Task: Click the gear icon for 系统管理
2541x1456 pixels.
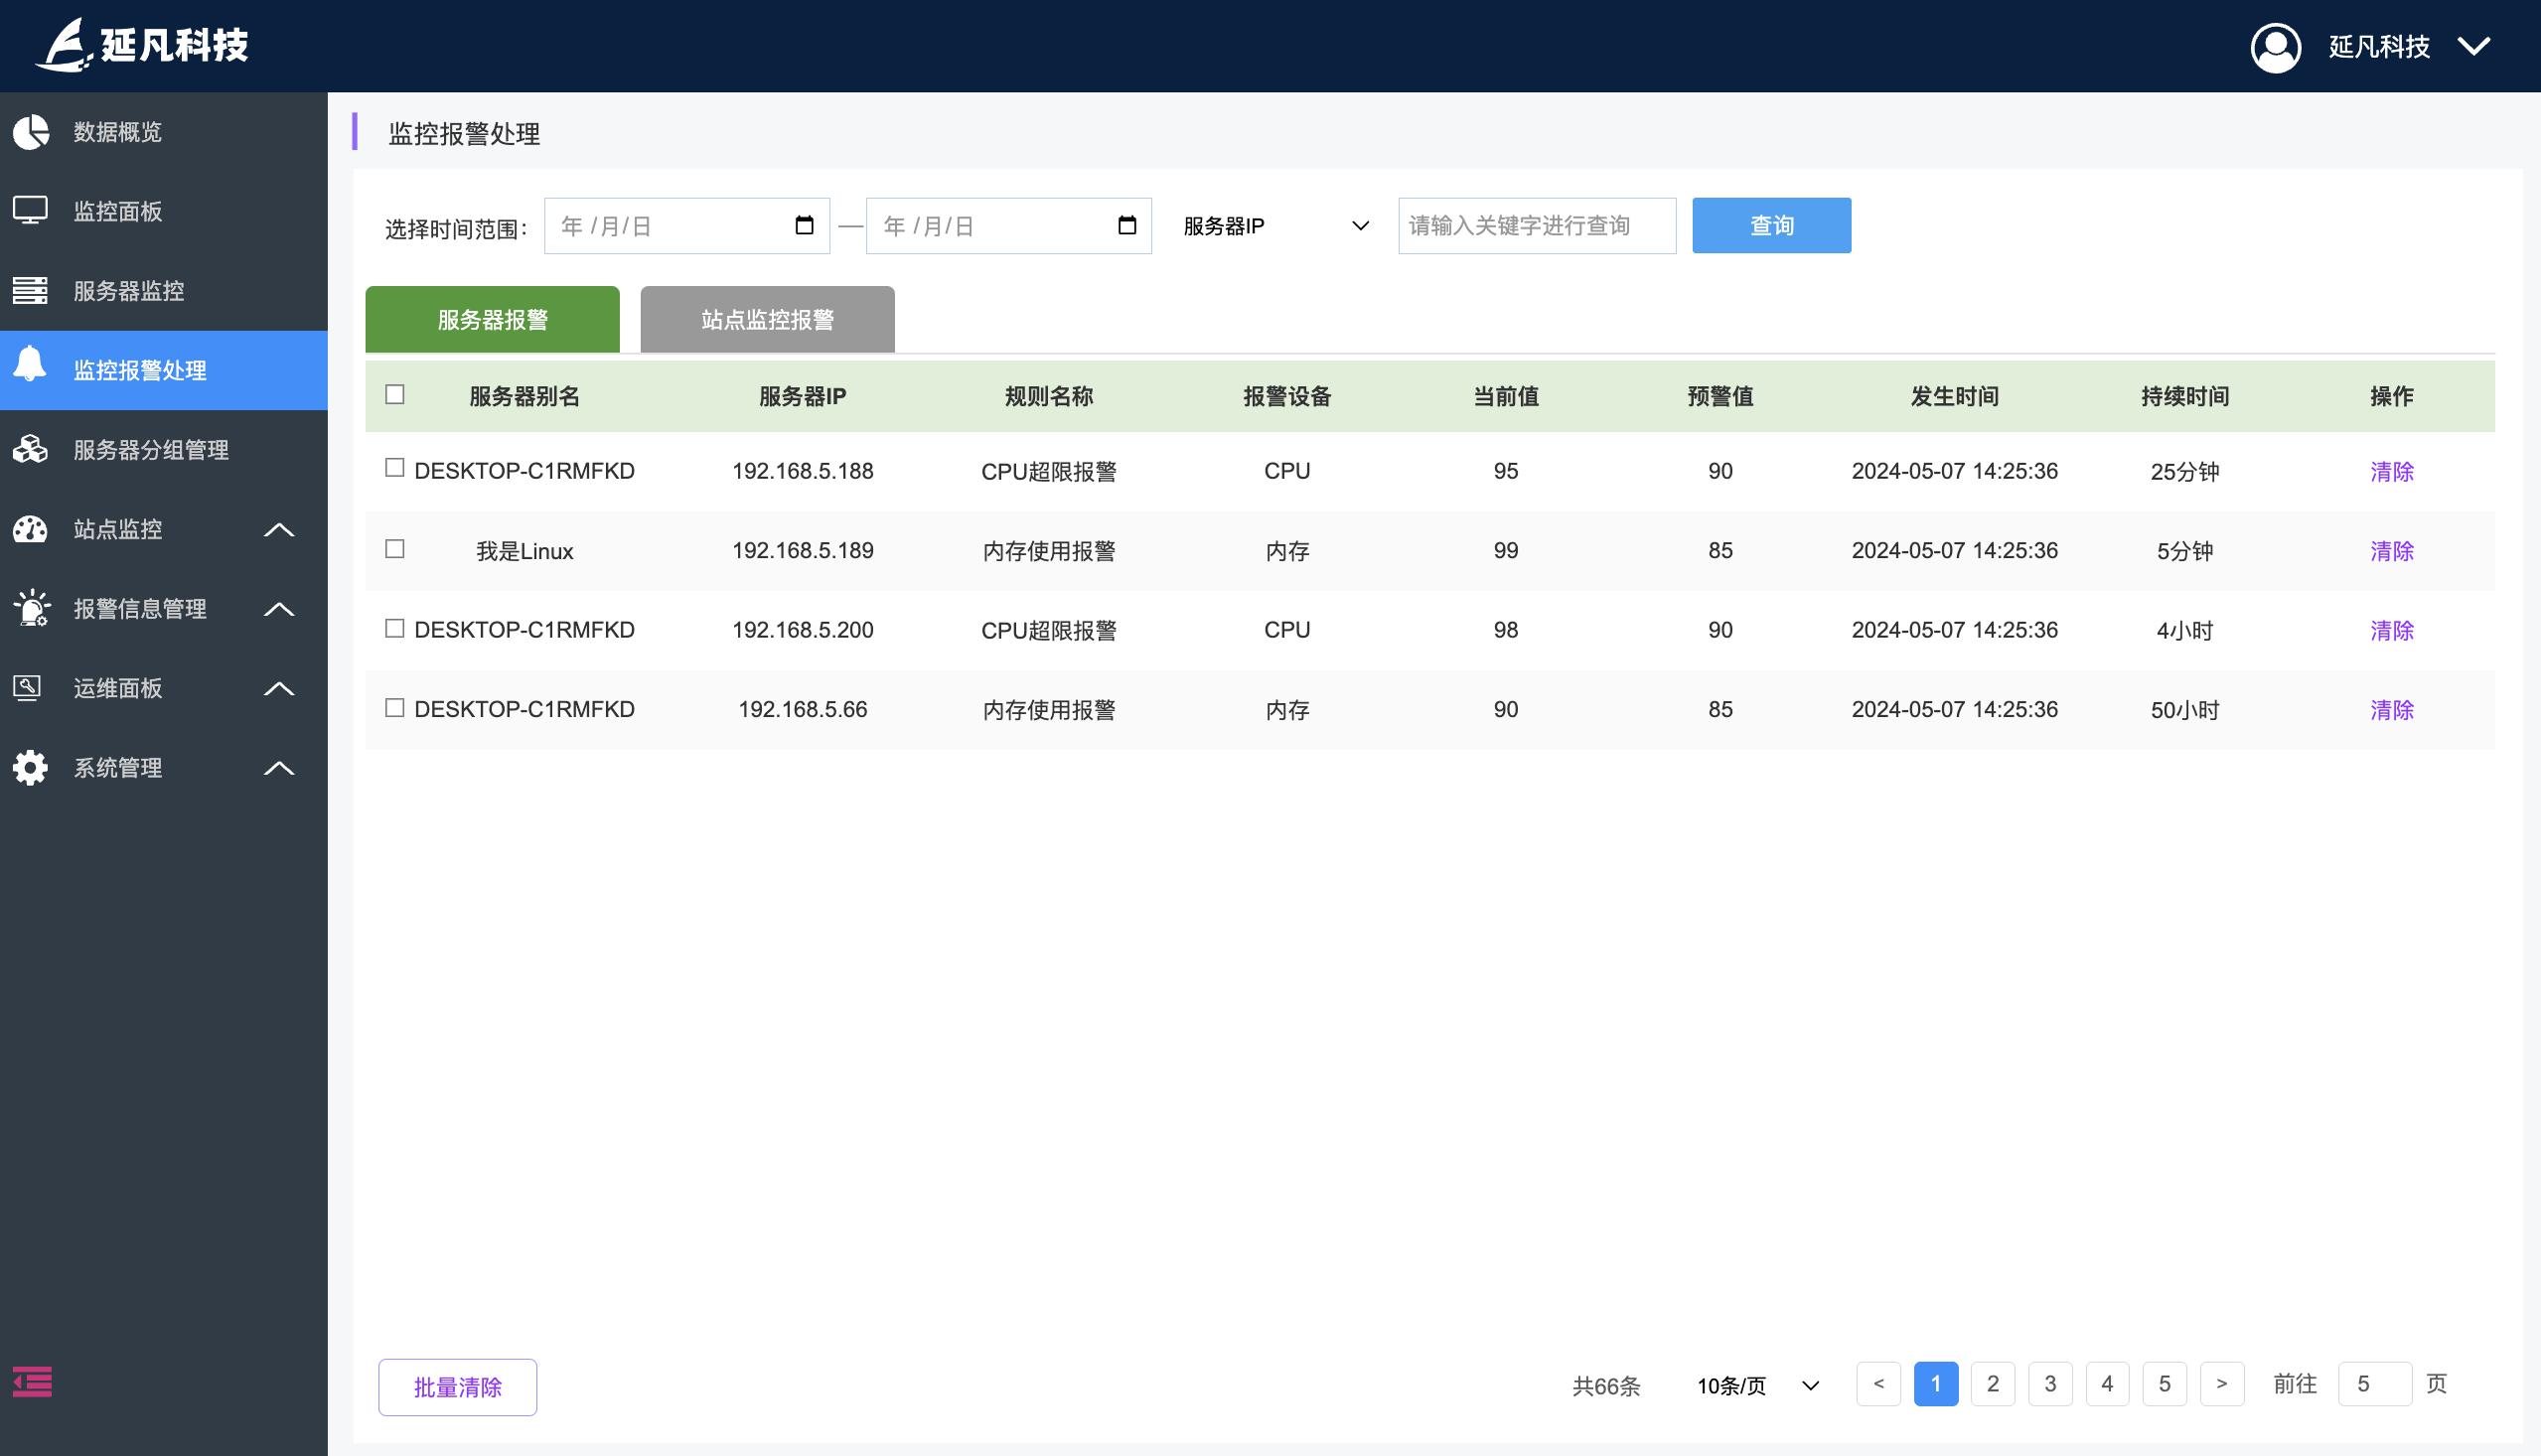Action: 30,768
